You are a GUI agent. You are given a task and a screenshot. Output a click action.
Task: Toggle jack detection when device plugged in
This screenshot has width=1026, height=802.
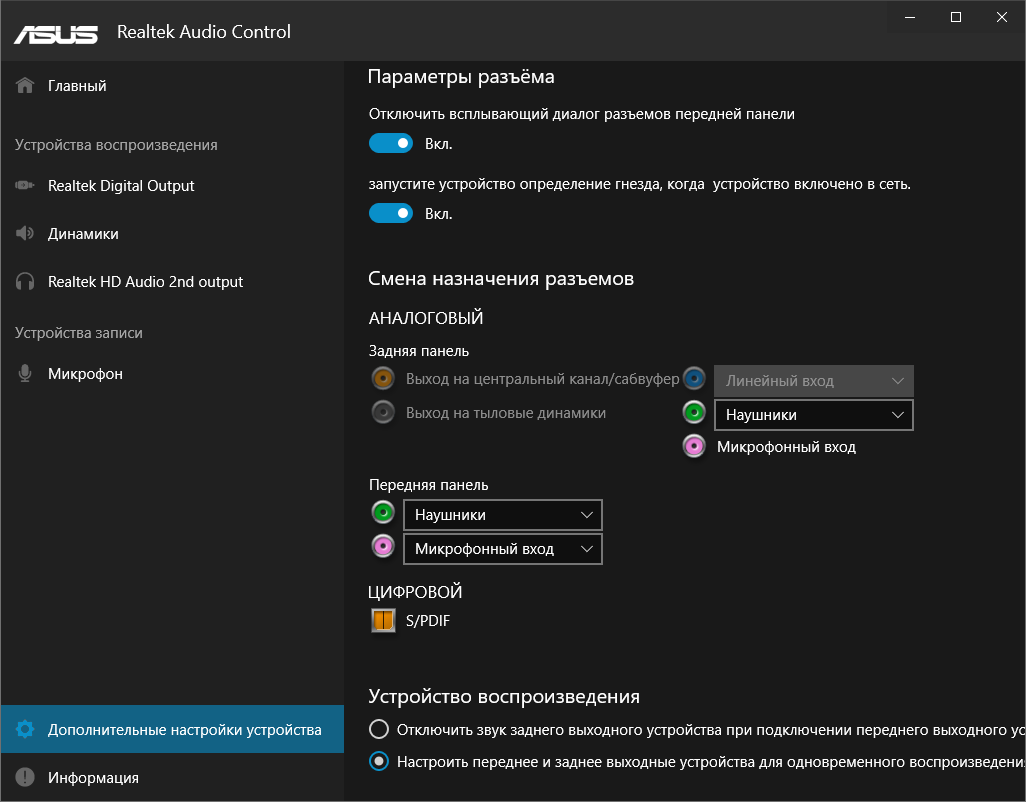coord(391,213)
